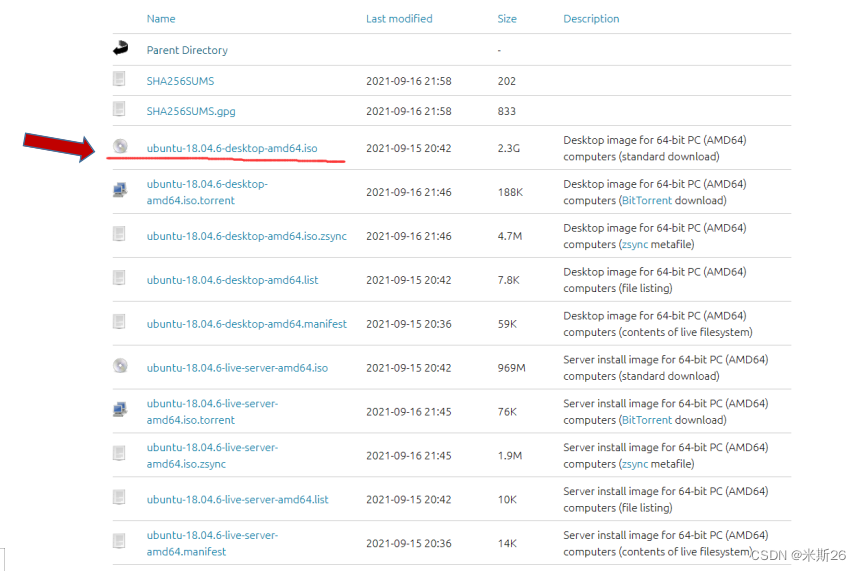Download the live-server-amd64.iso.torrent file
861x571 pixels.
213,412
